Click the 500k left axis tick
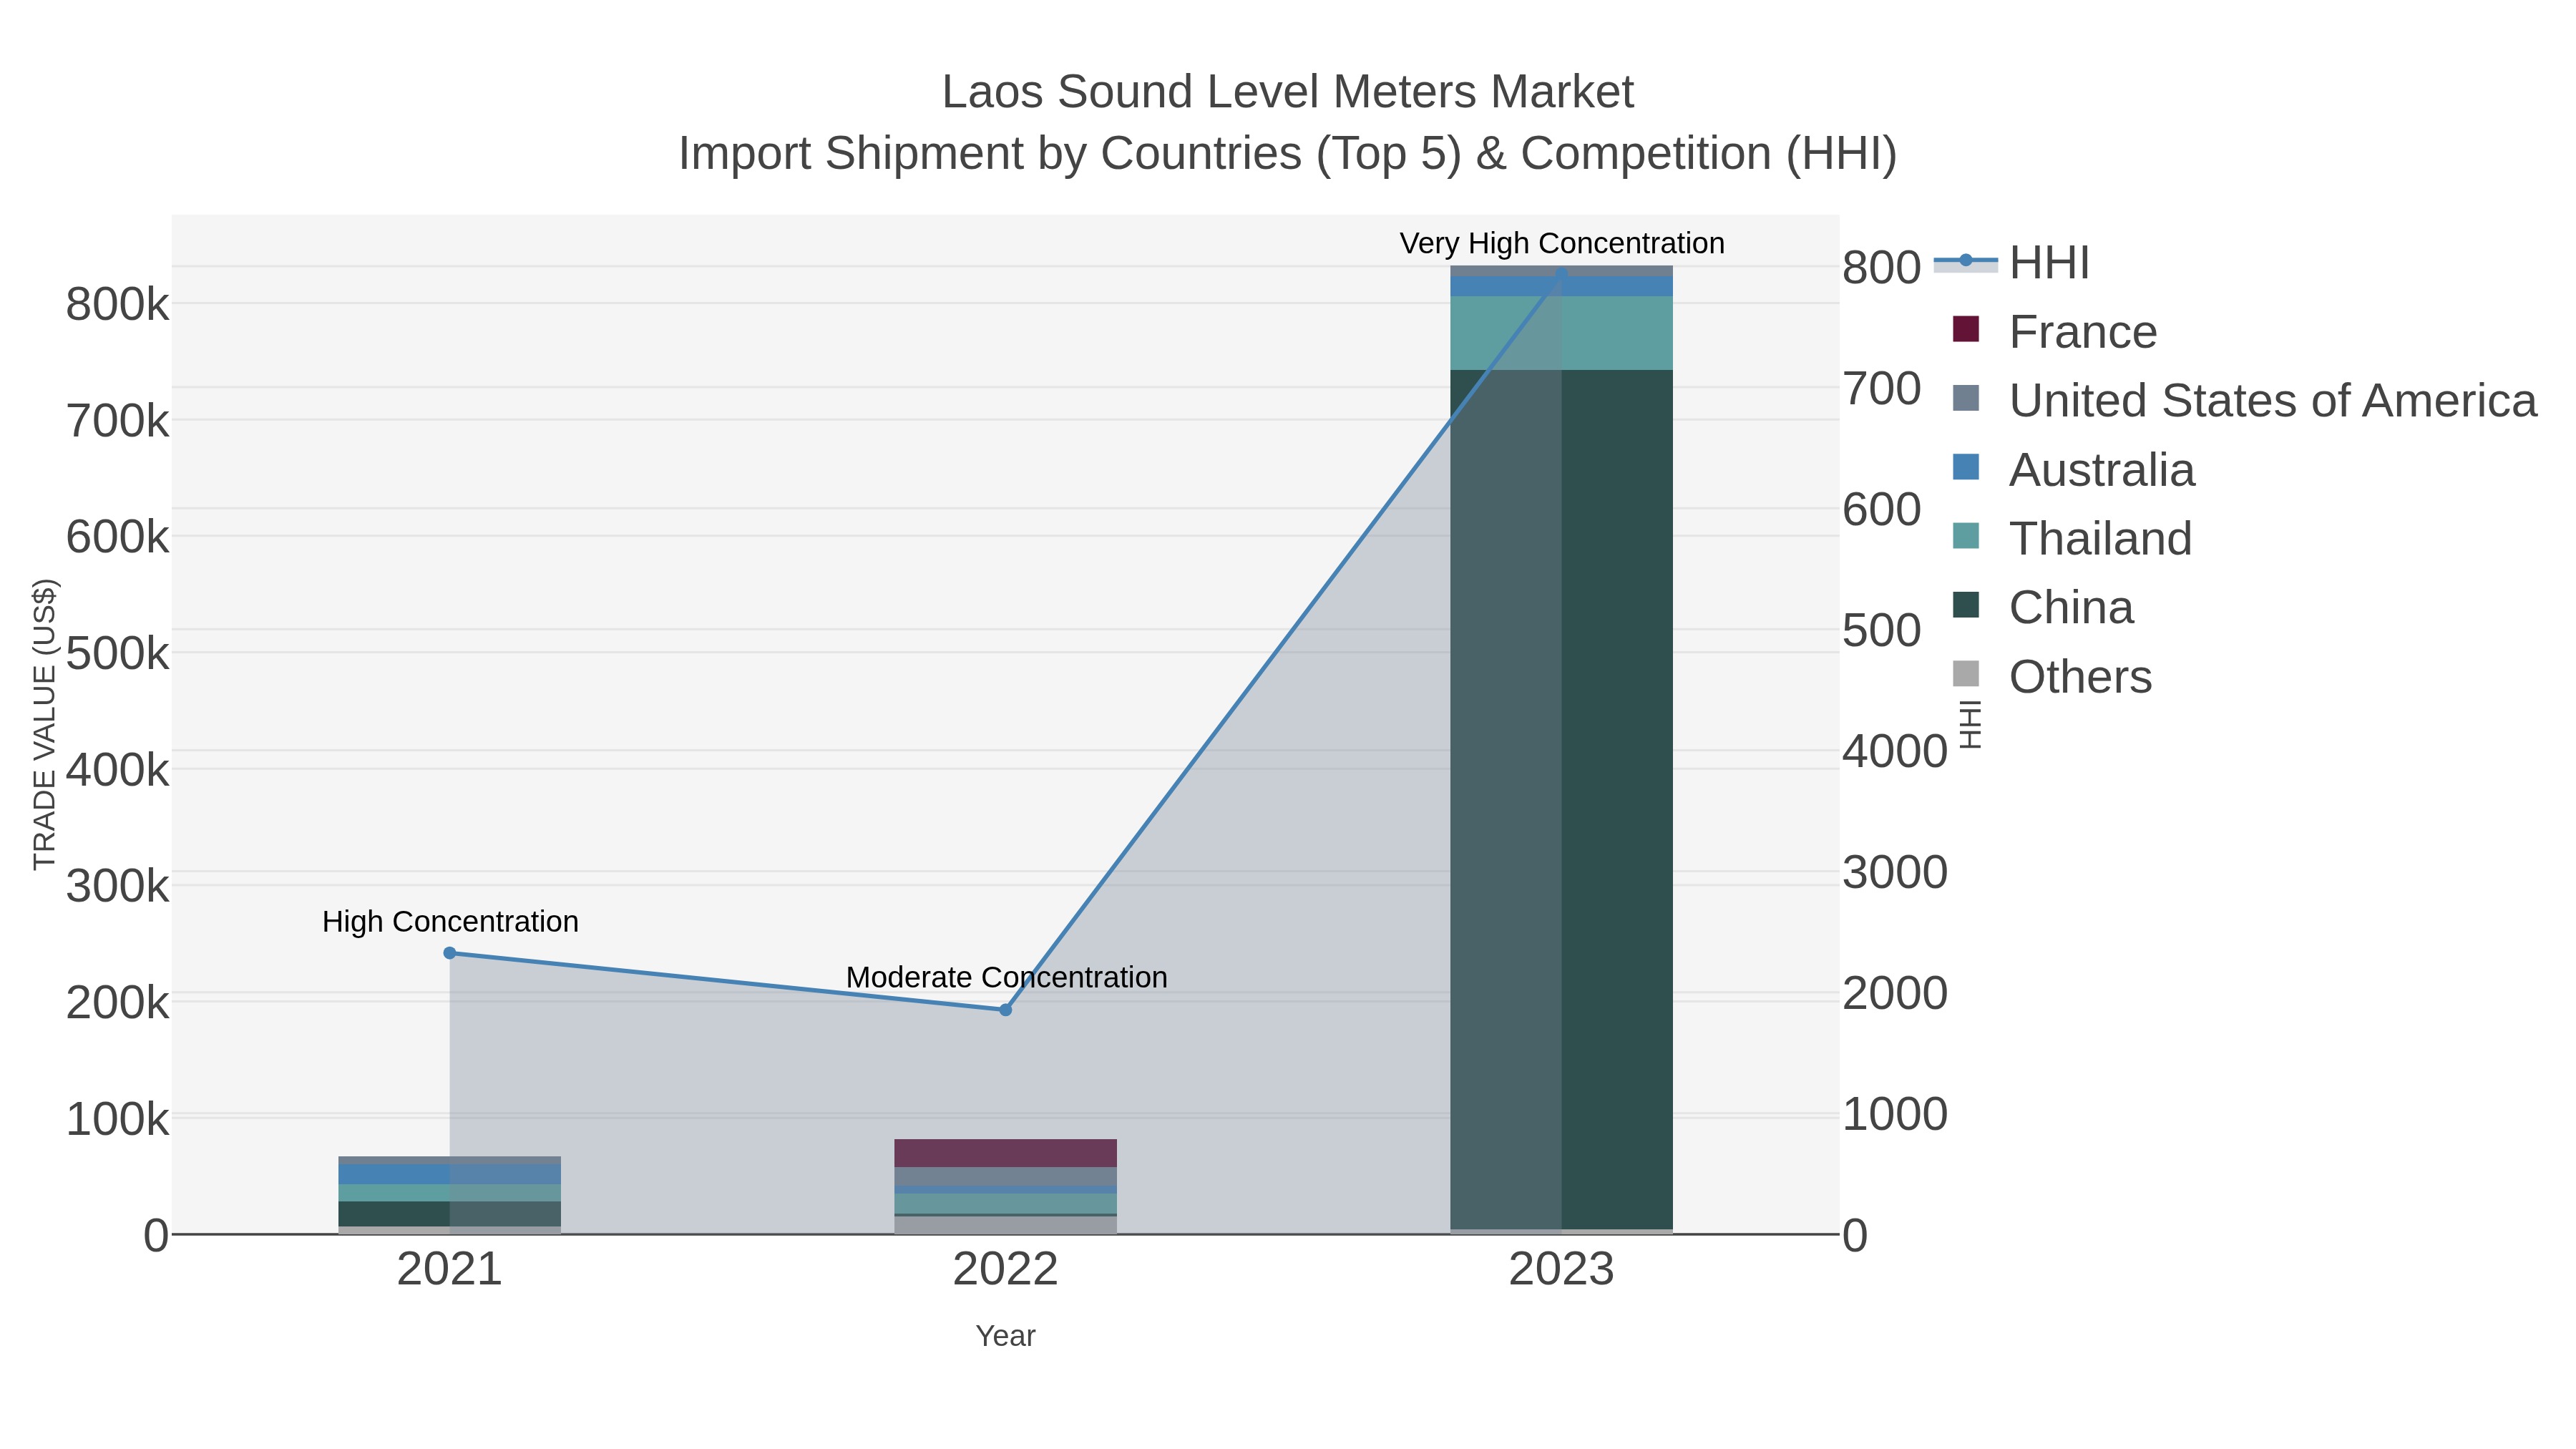 pos(117,653)
